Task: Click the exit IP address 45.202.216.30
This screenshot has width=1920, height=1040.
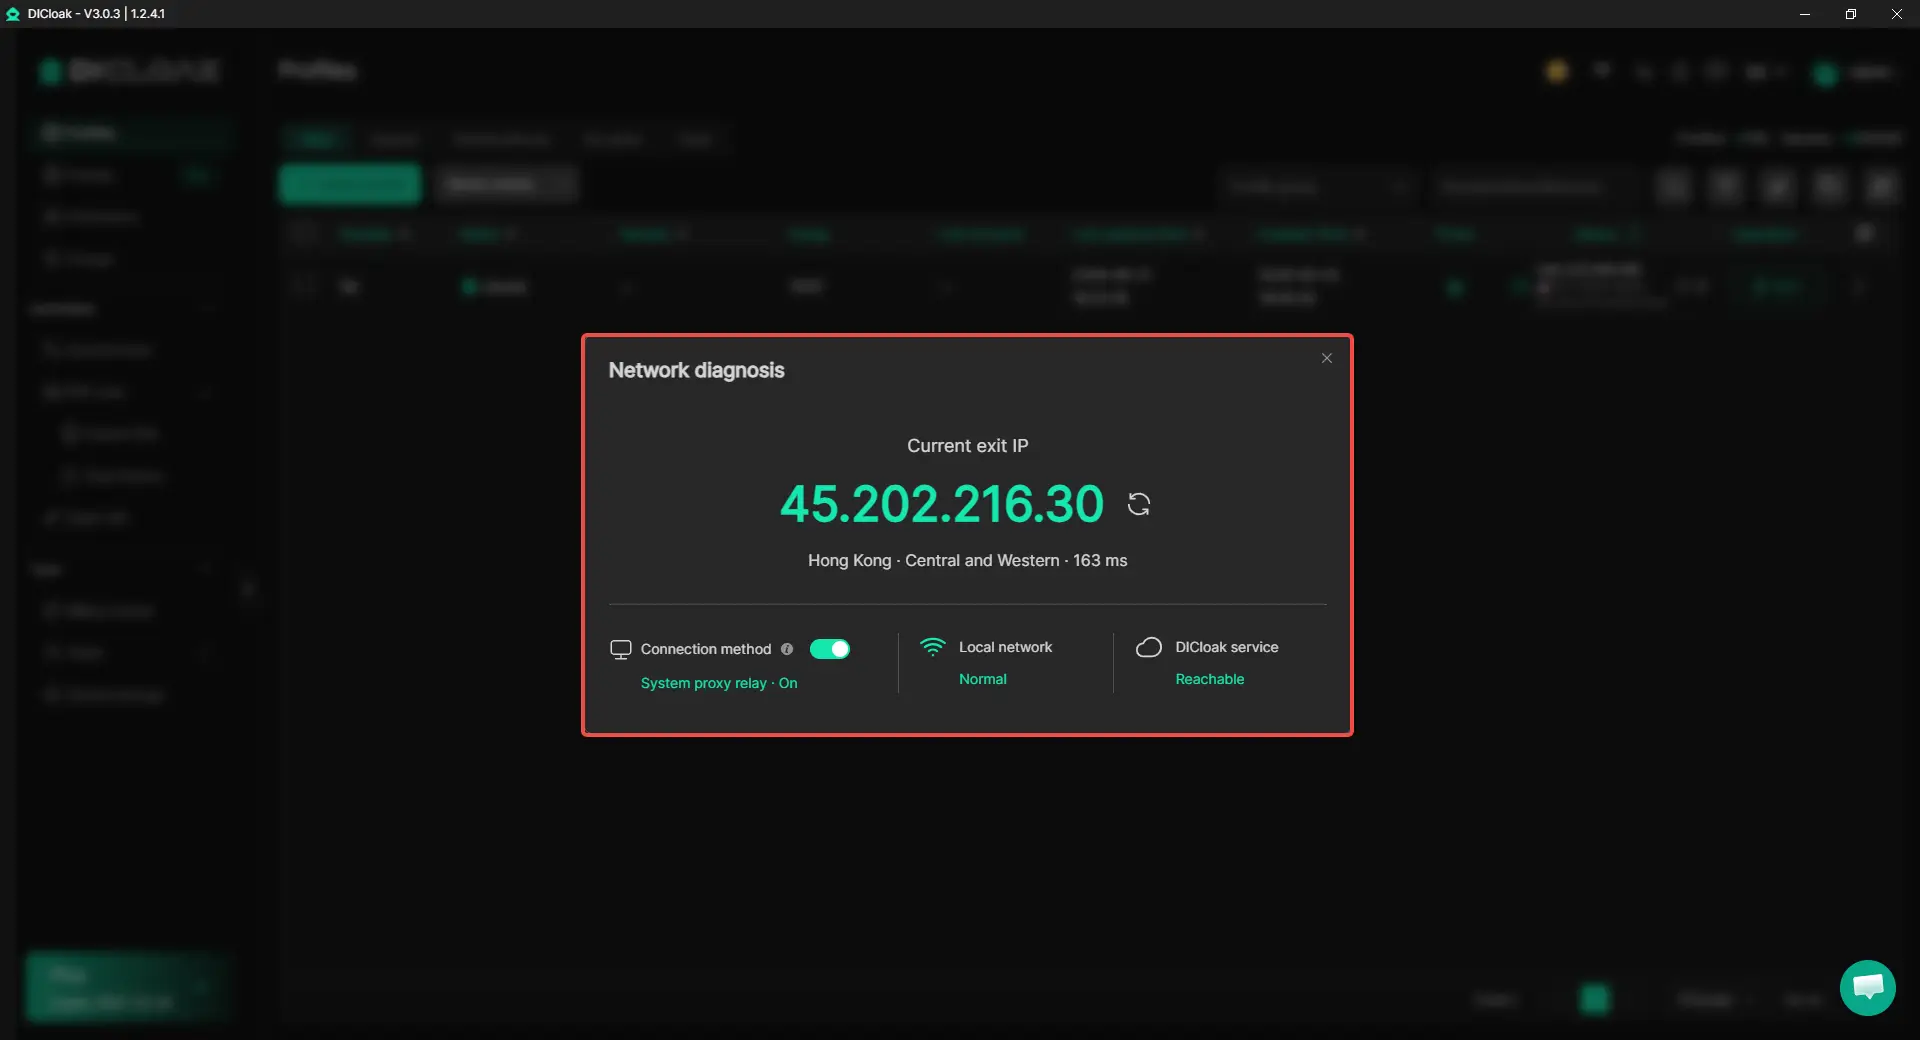Action: 942,503
